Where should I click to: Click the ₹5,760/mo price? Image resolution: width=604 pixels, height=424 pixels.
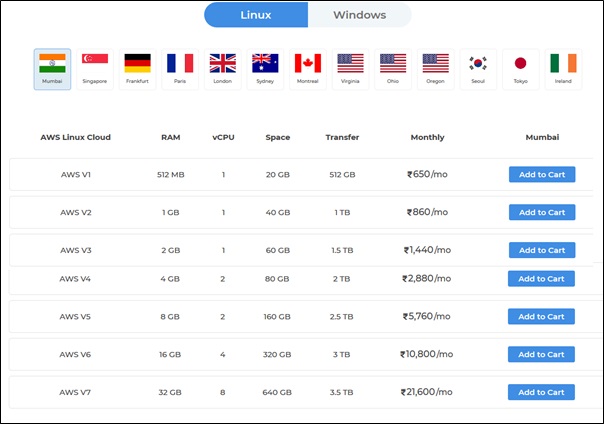tap(426, 316)
